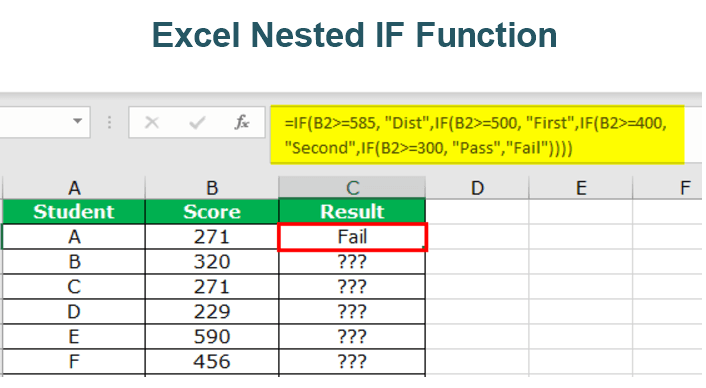Image resolution: width=706 pixels, height=388 pixels.
Task: Open the Name Box dropdown arrow
Action: point(77,121)
